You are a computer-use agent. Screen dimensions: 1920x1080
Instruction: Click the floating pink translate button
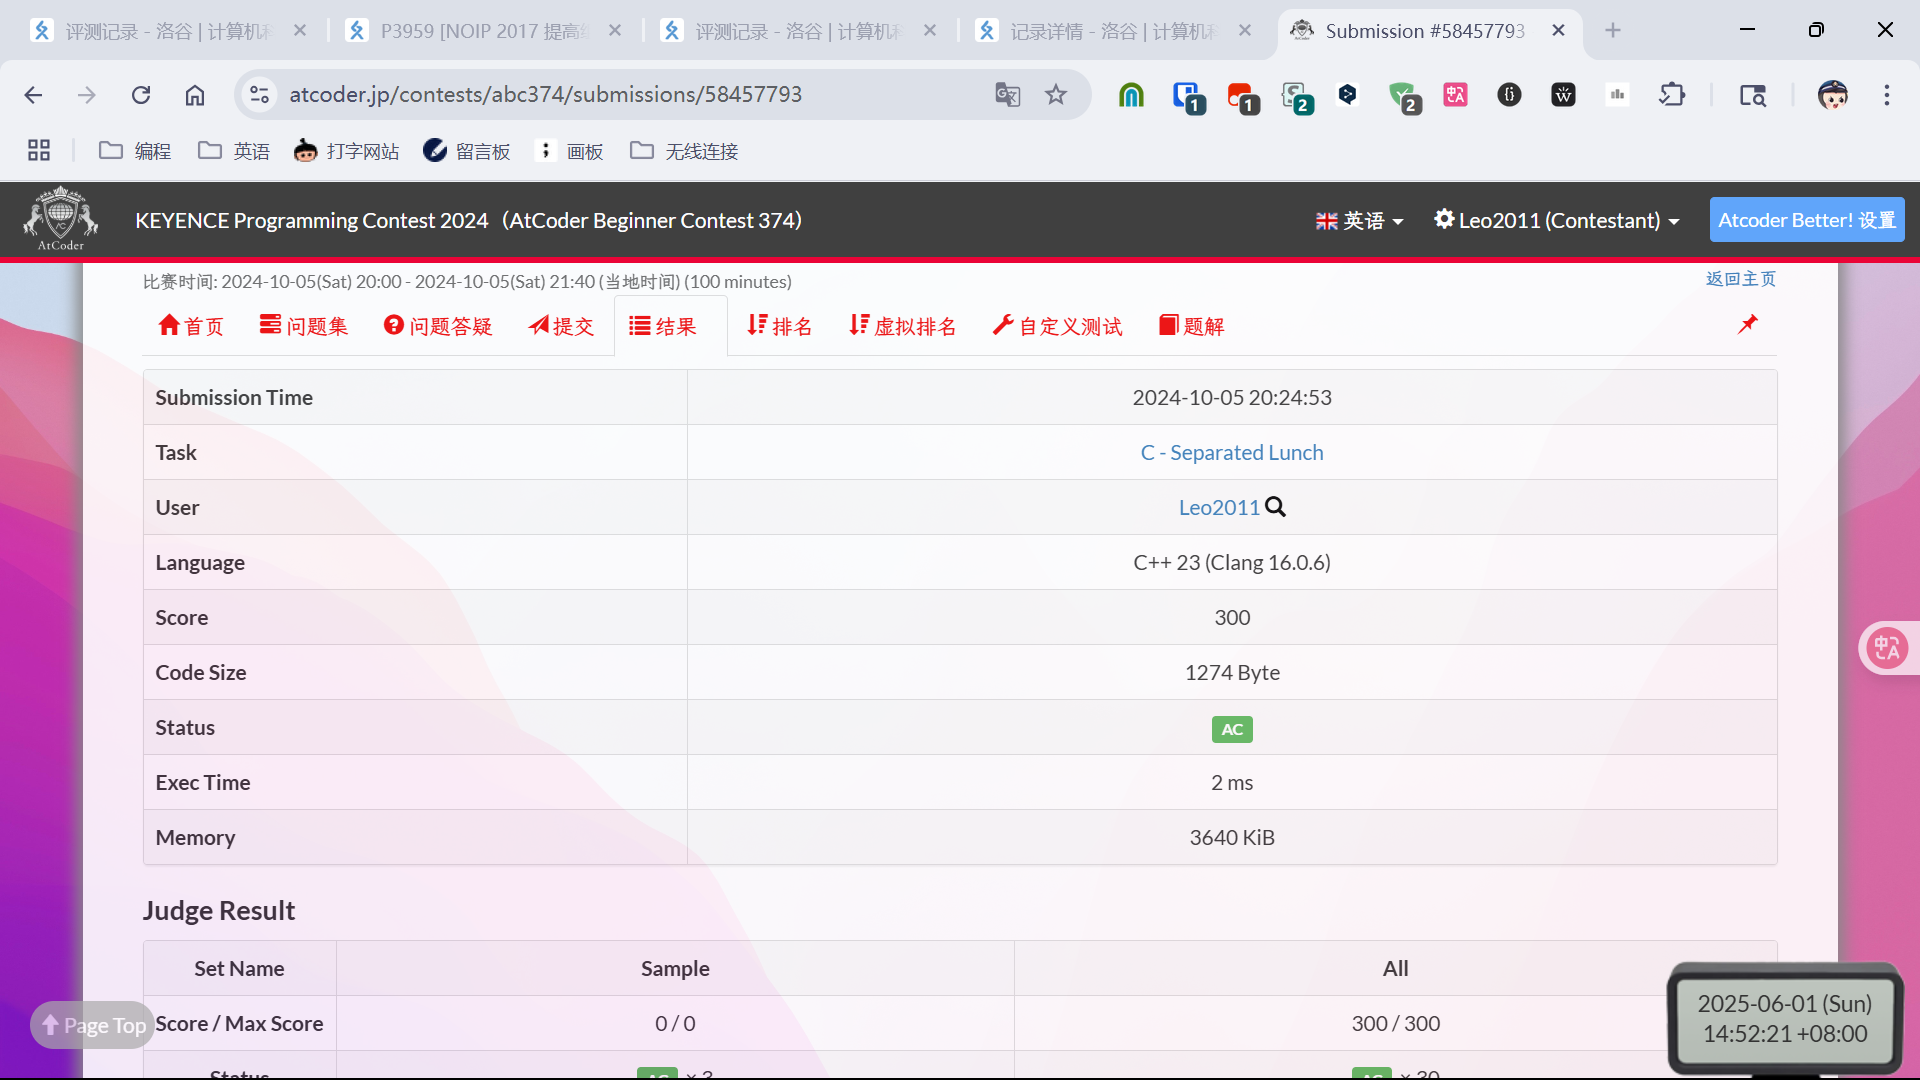(1887, 648)
